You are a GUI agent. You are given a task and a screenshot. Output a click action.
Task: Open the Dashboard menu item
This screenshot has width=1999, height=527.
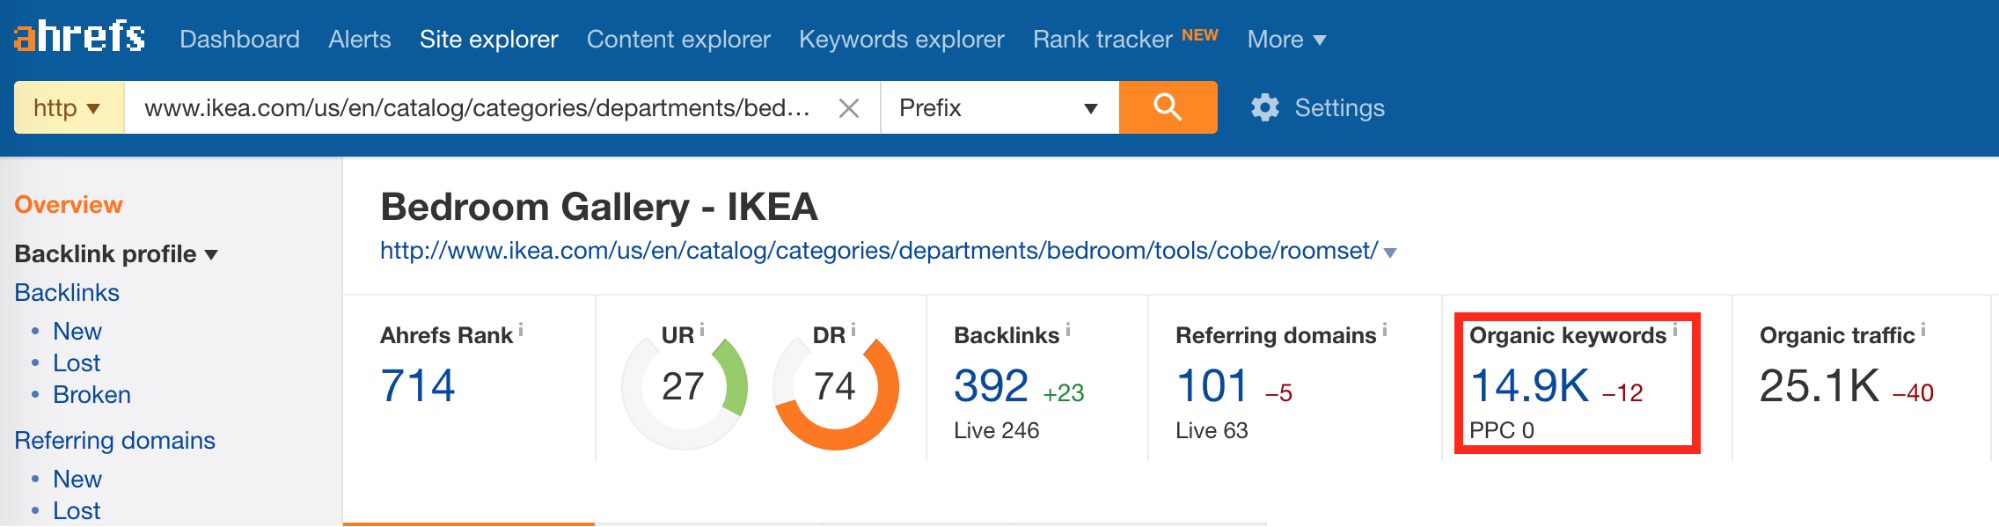pos(239,39)
